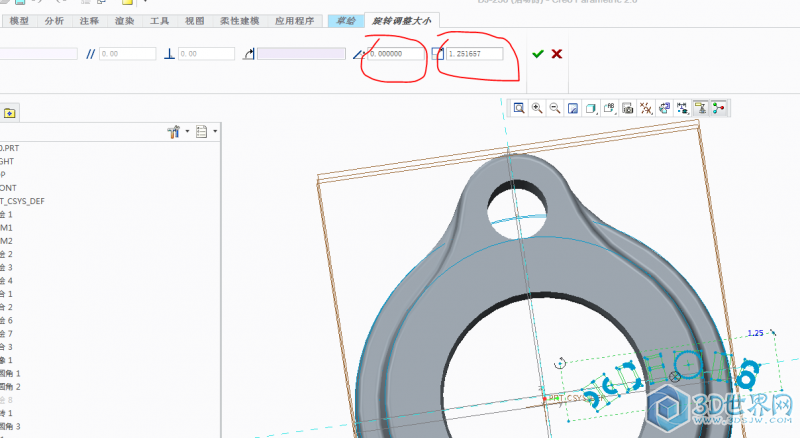Click the parallel translate icon

click(90, 54)
